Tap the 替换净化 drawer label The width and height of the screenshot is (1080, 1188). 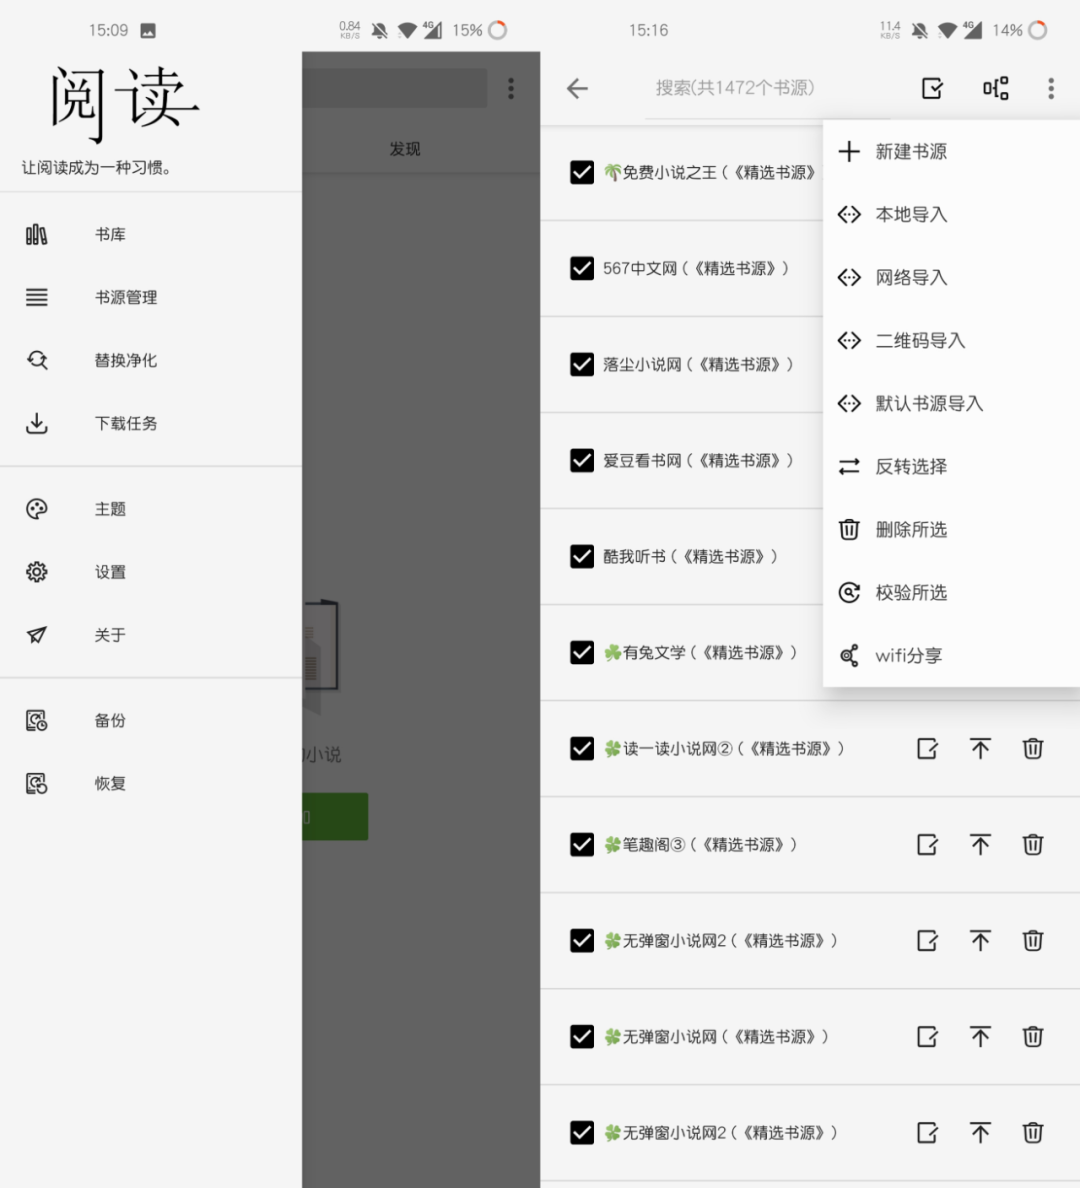coord(126,360)
